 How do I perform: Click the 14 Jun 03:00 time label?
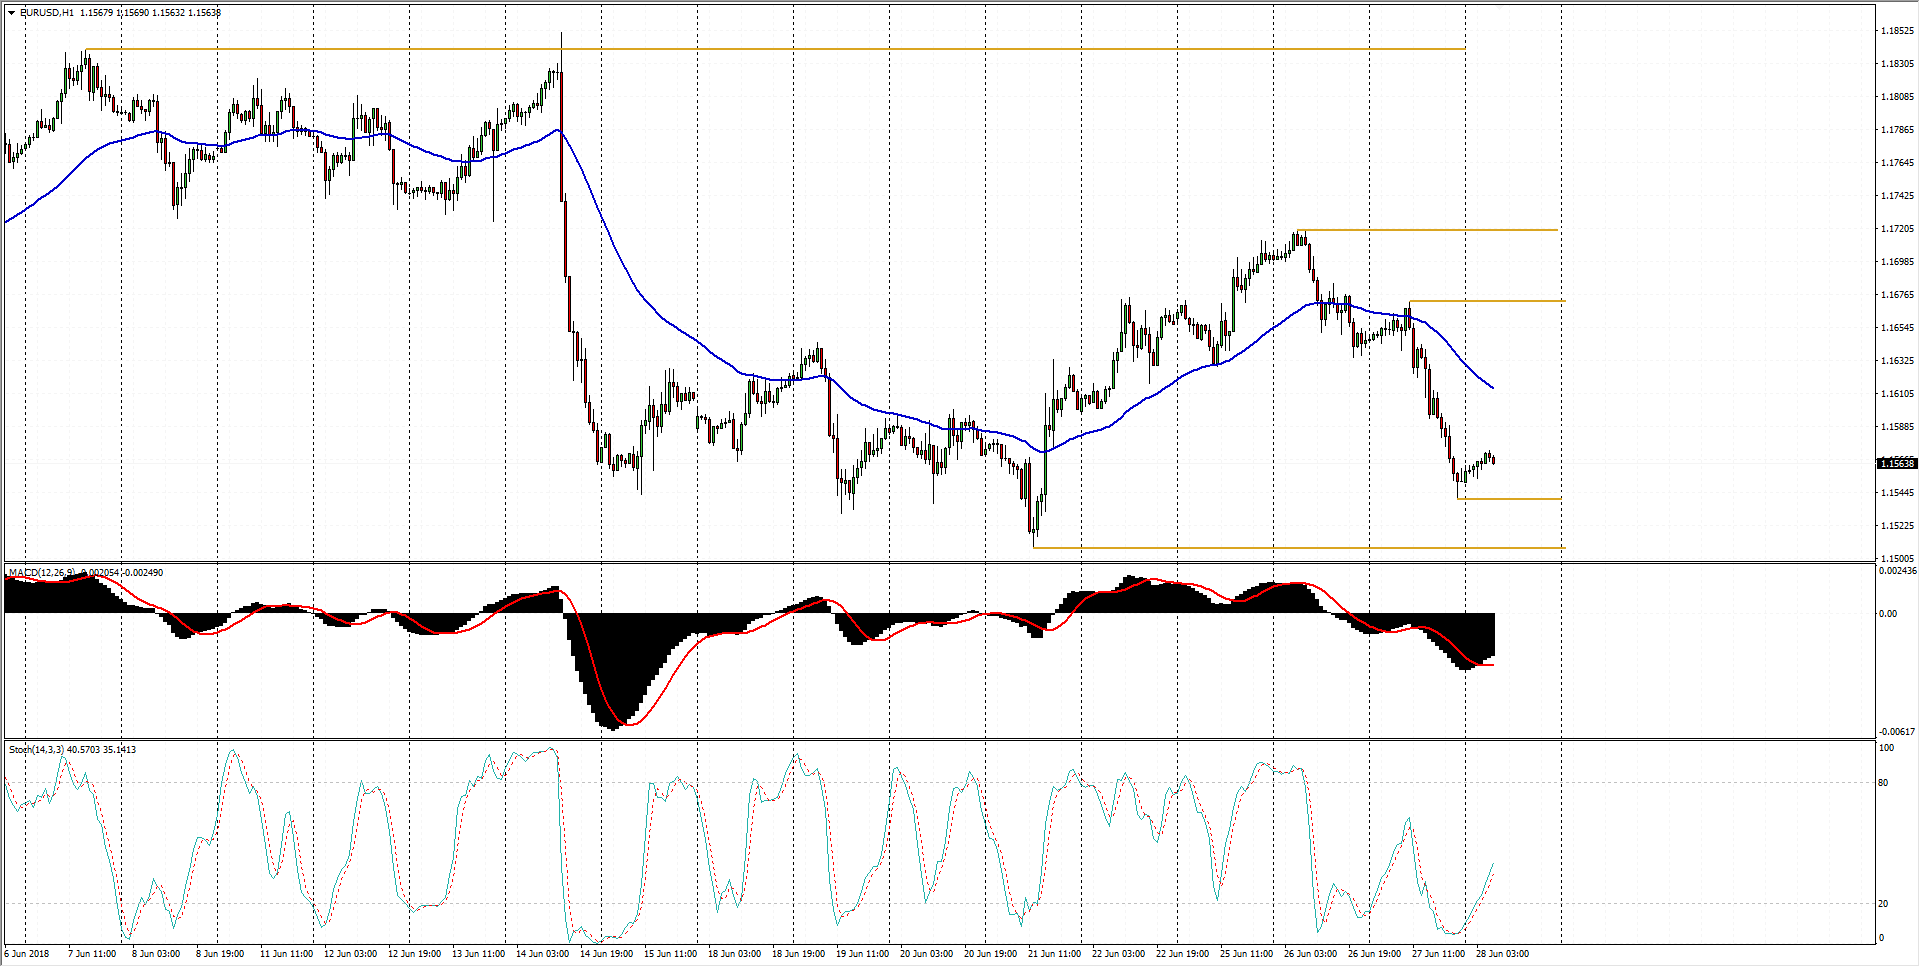pyautogui.click(x=542, y=954)
